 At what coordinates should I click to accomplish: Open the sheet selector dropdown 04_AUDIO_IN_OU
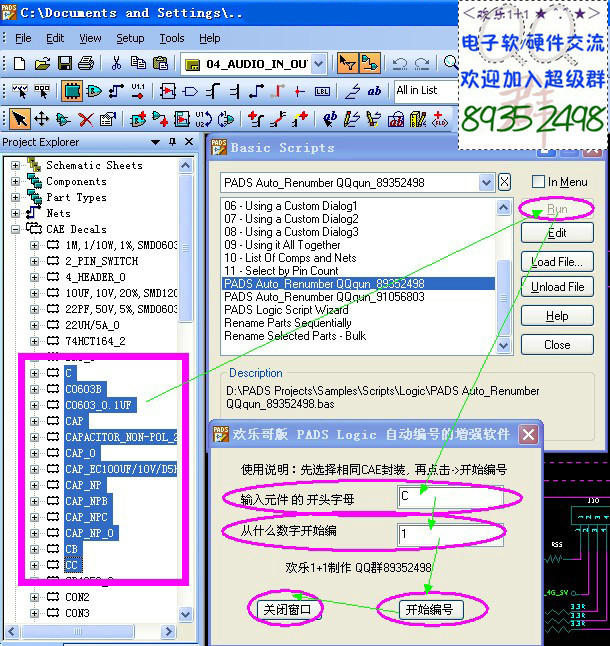(318, 64)
